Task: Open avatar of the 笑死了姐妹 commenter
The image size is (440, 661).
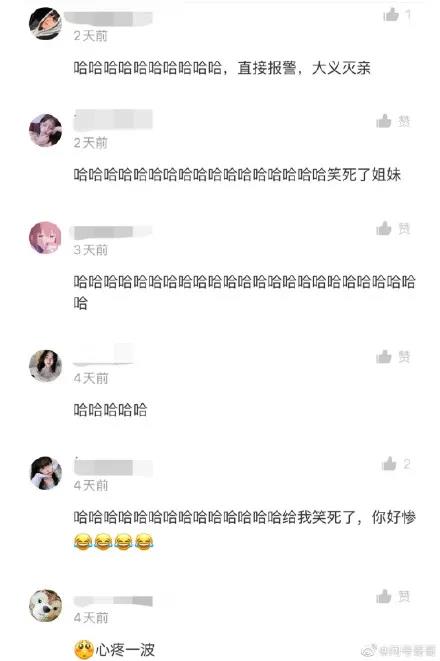Action: click(46, 130)
